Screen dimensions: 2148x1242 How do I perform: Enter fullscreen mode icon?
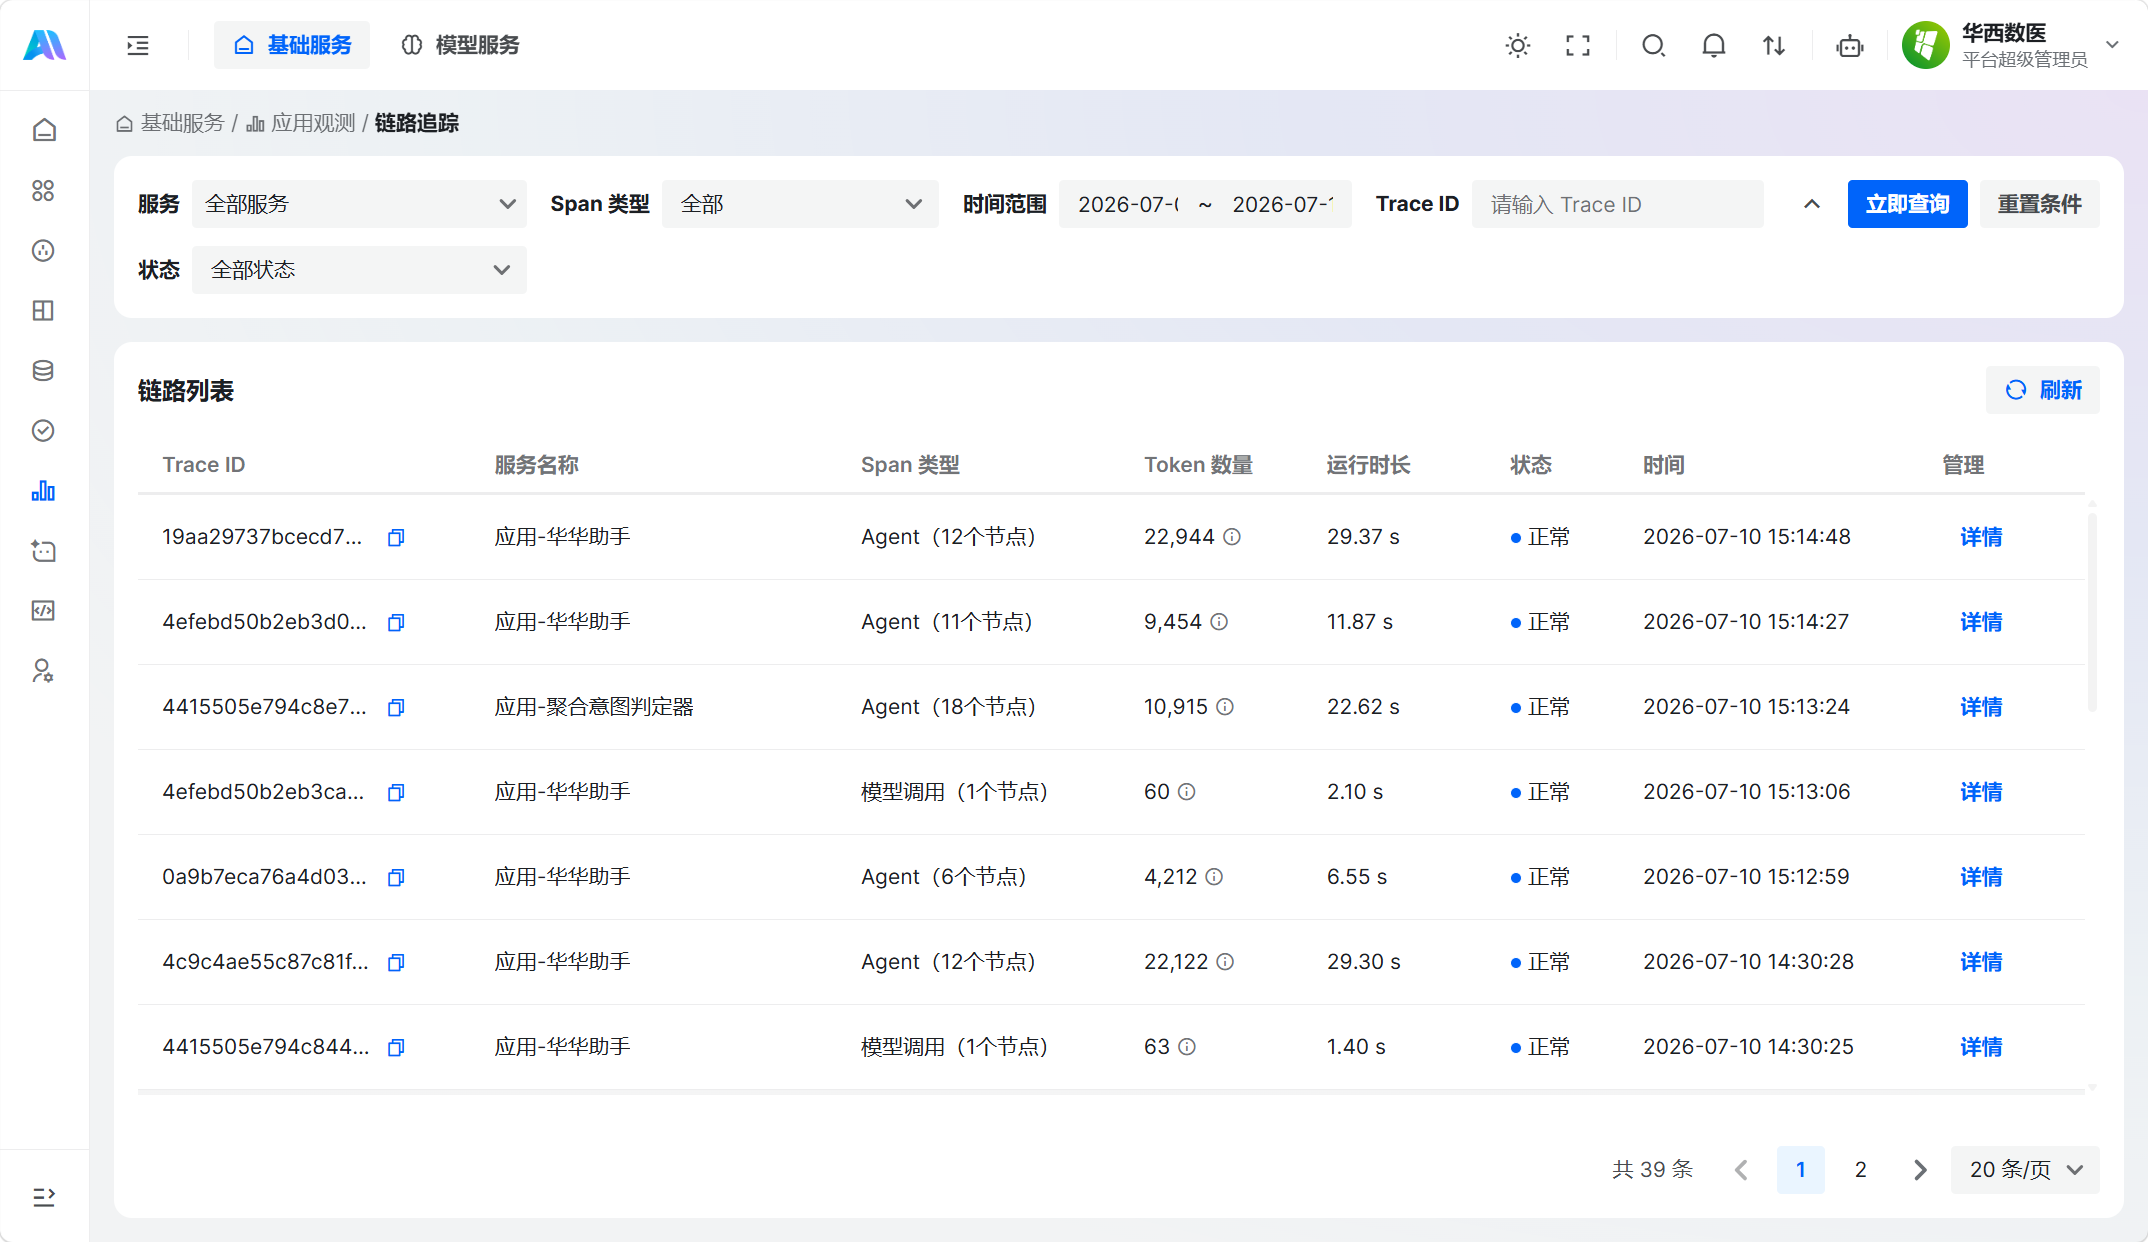point(1578,45)
